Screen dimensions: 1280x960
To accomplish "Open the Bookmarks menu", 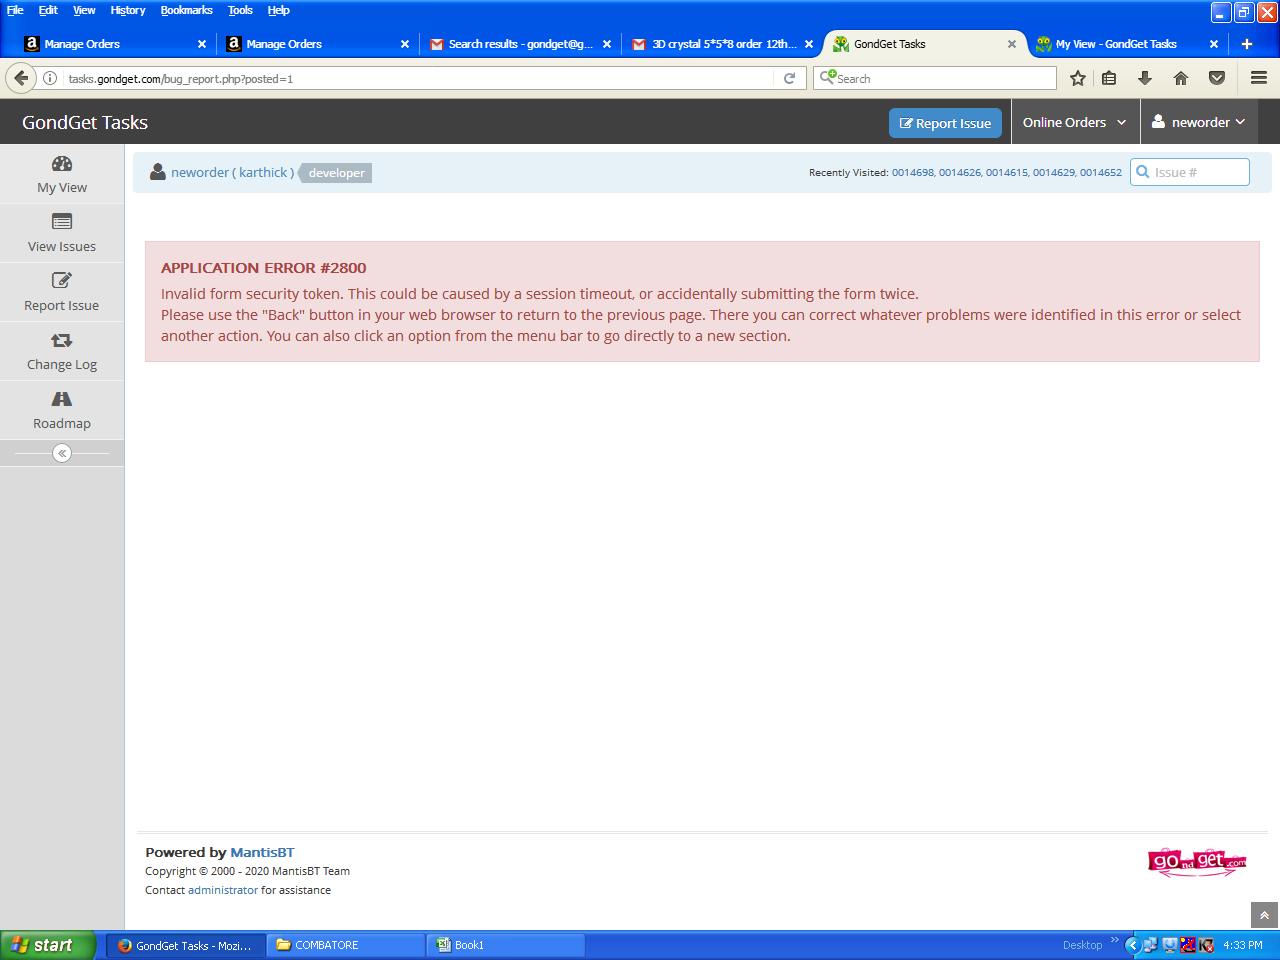I will 186,10.
